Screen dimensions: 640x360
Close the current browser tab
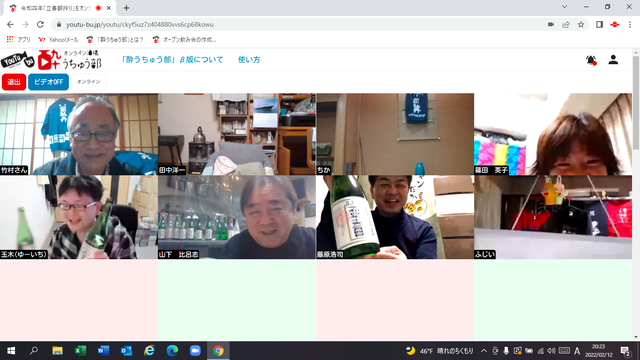109,8
